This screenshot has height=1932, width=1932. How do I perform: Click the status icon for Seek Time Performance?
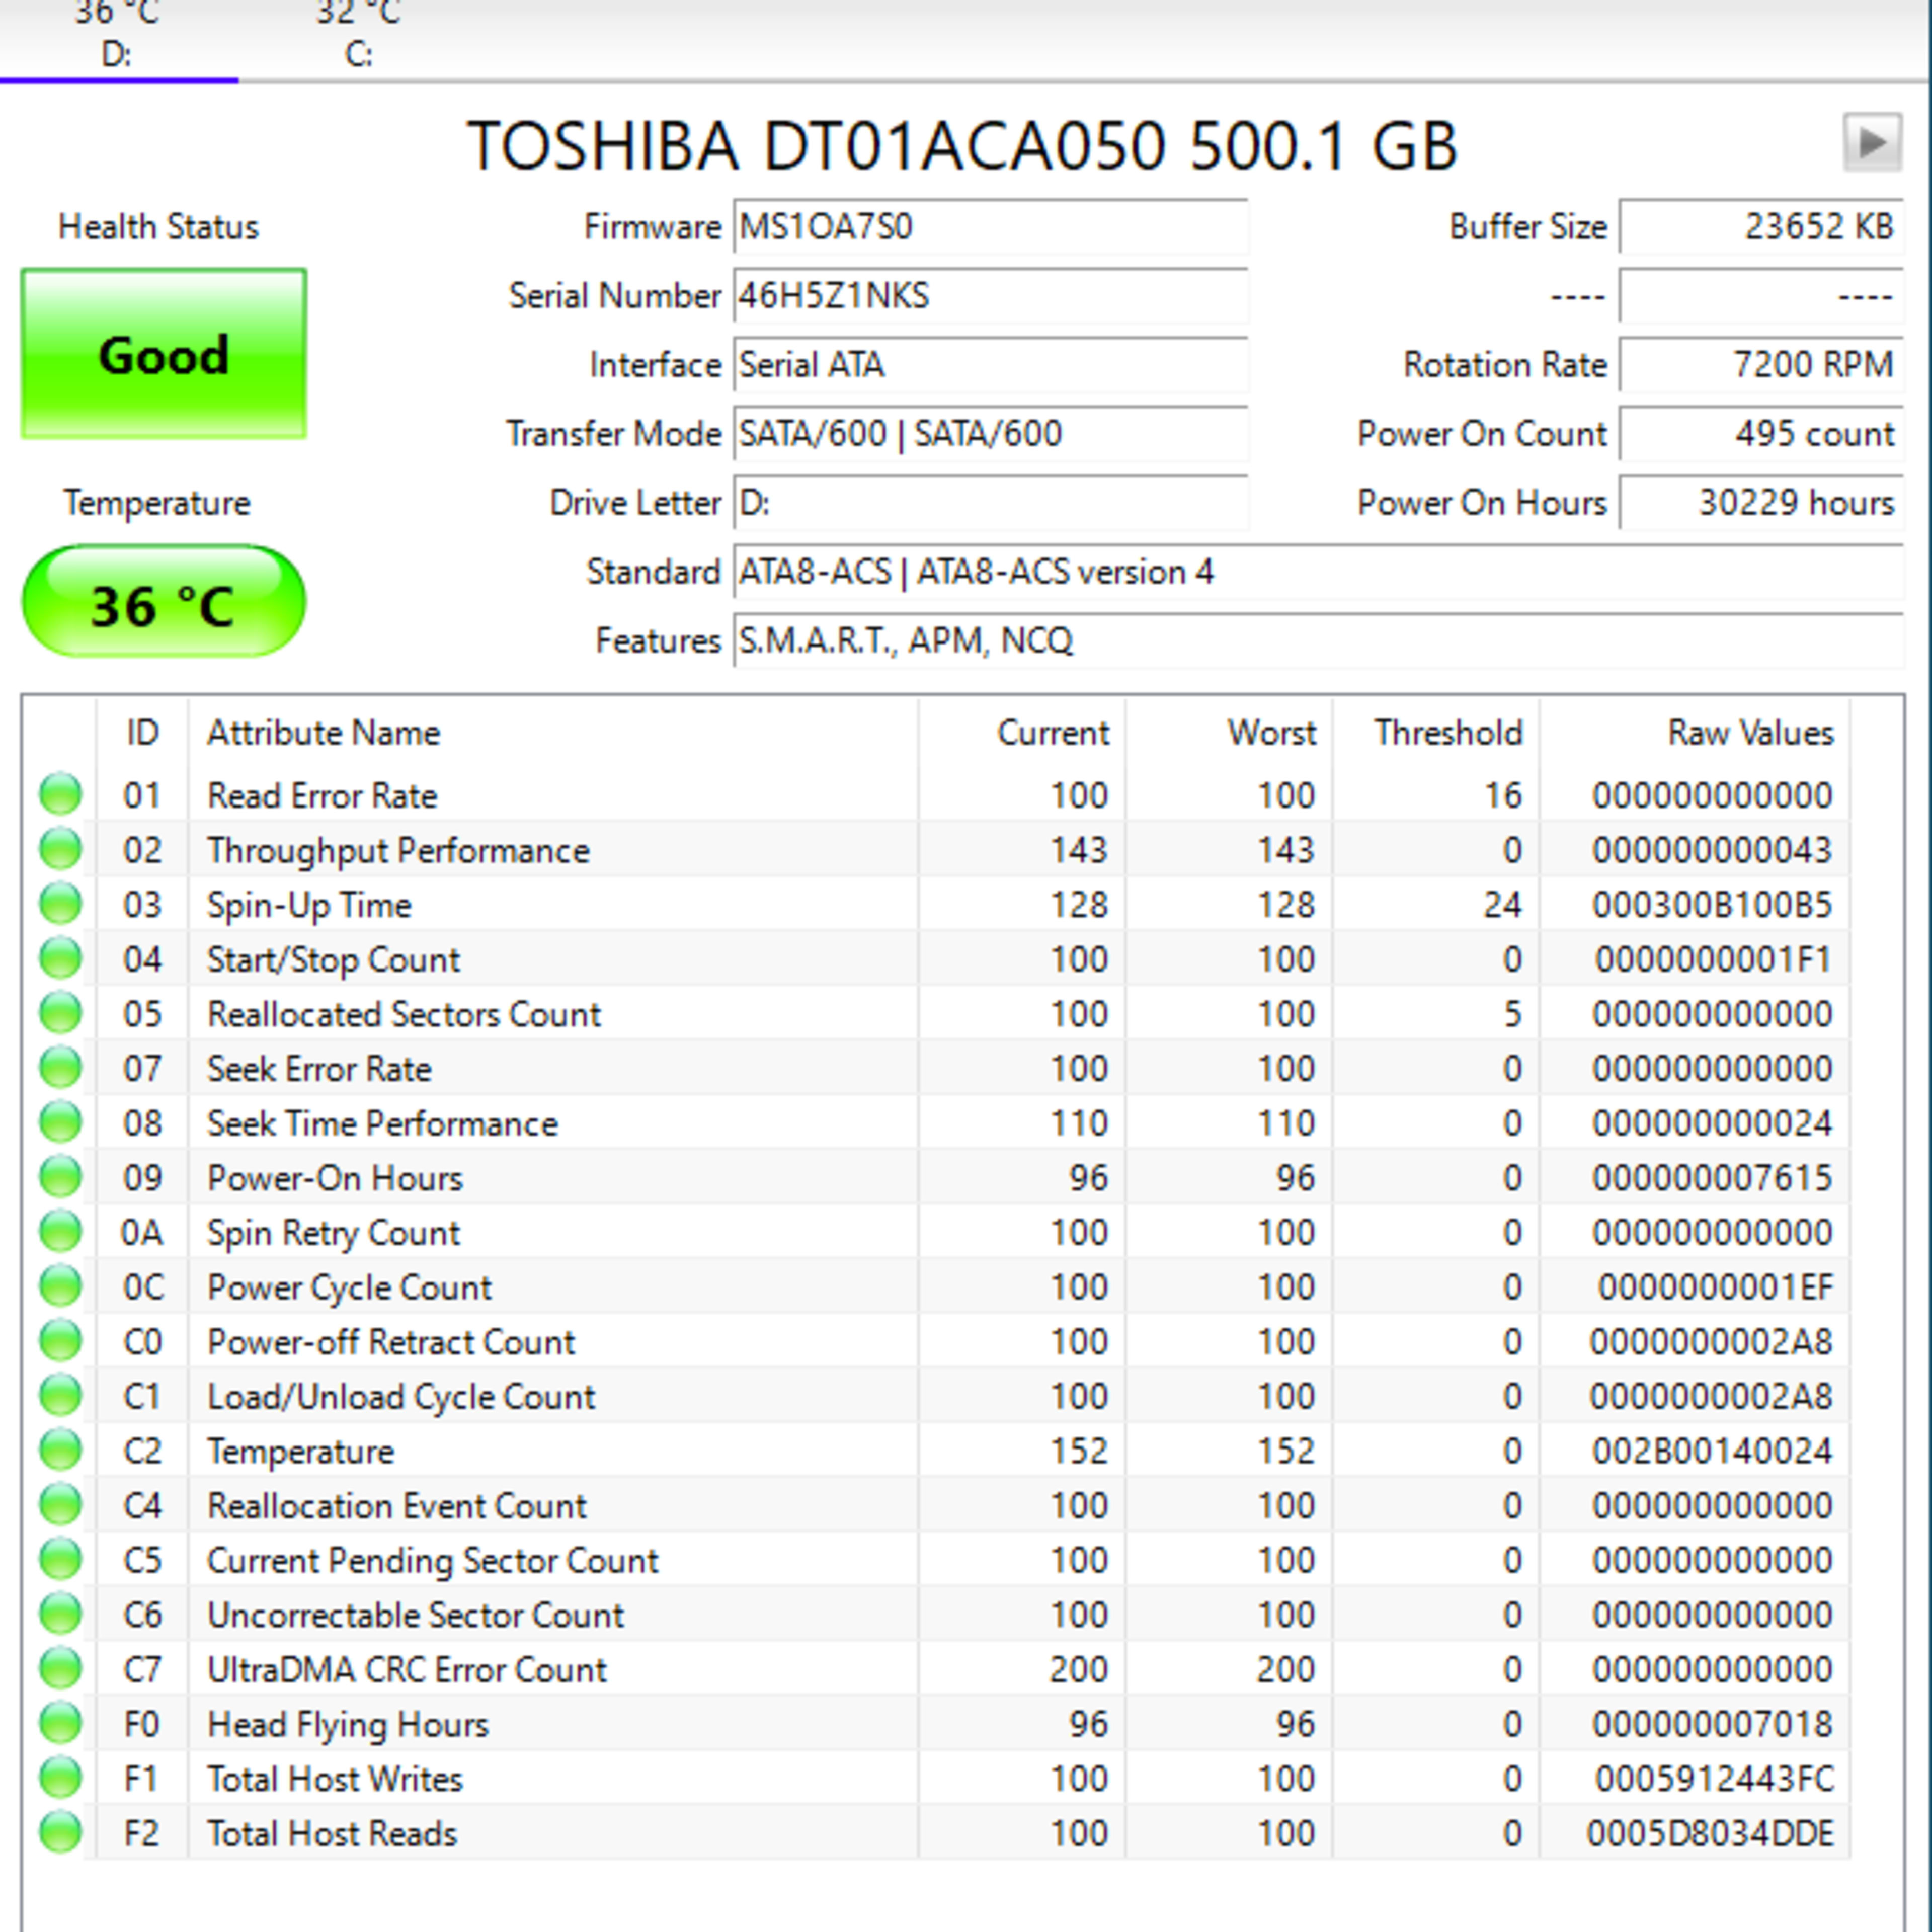click(60, 1122)
